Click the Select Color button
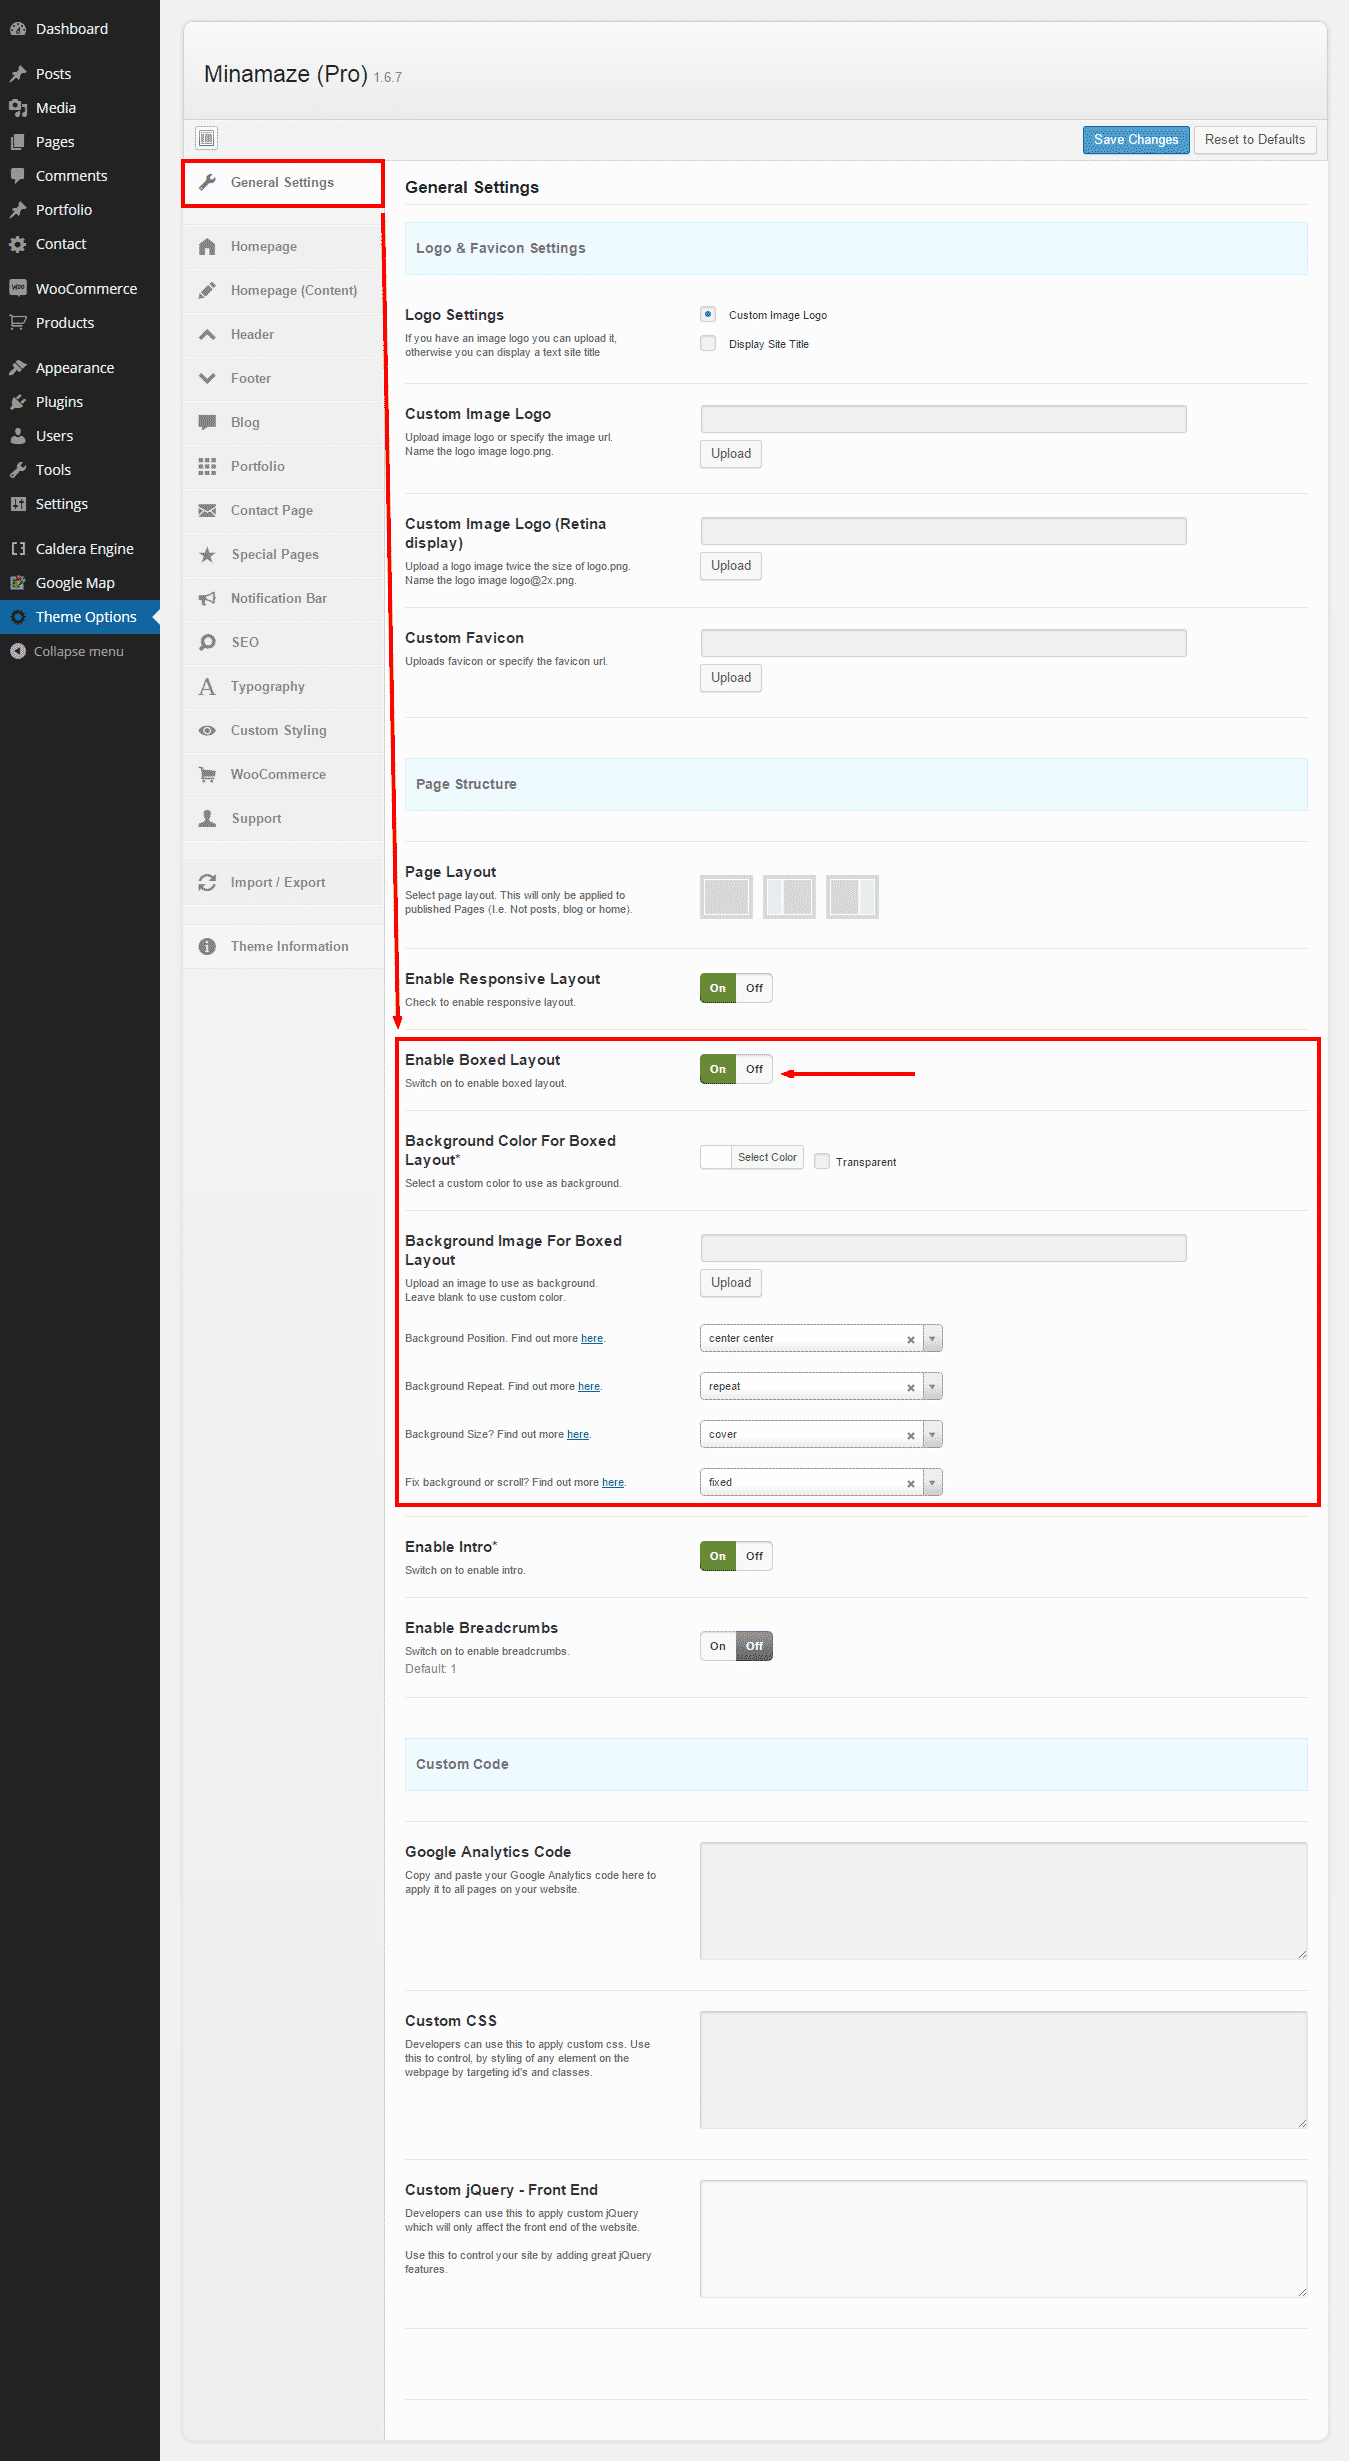The width and height of the screenshot is (1349, 2461). (x=767, y=1157)
